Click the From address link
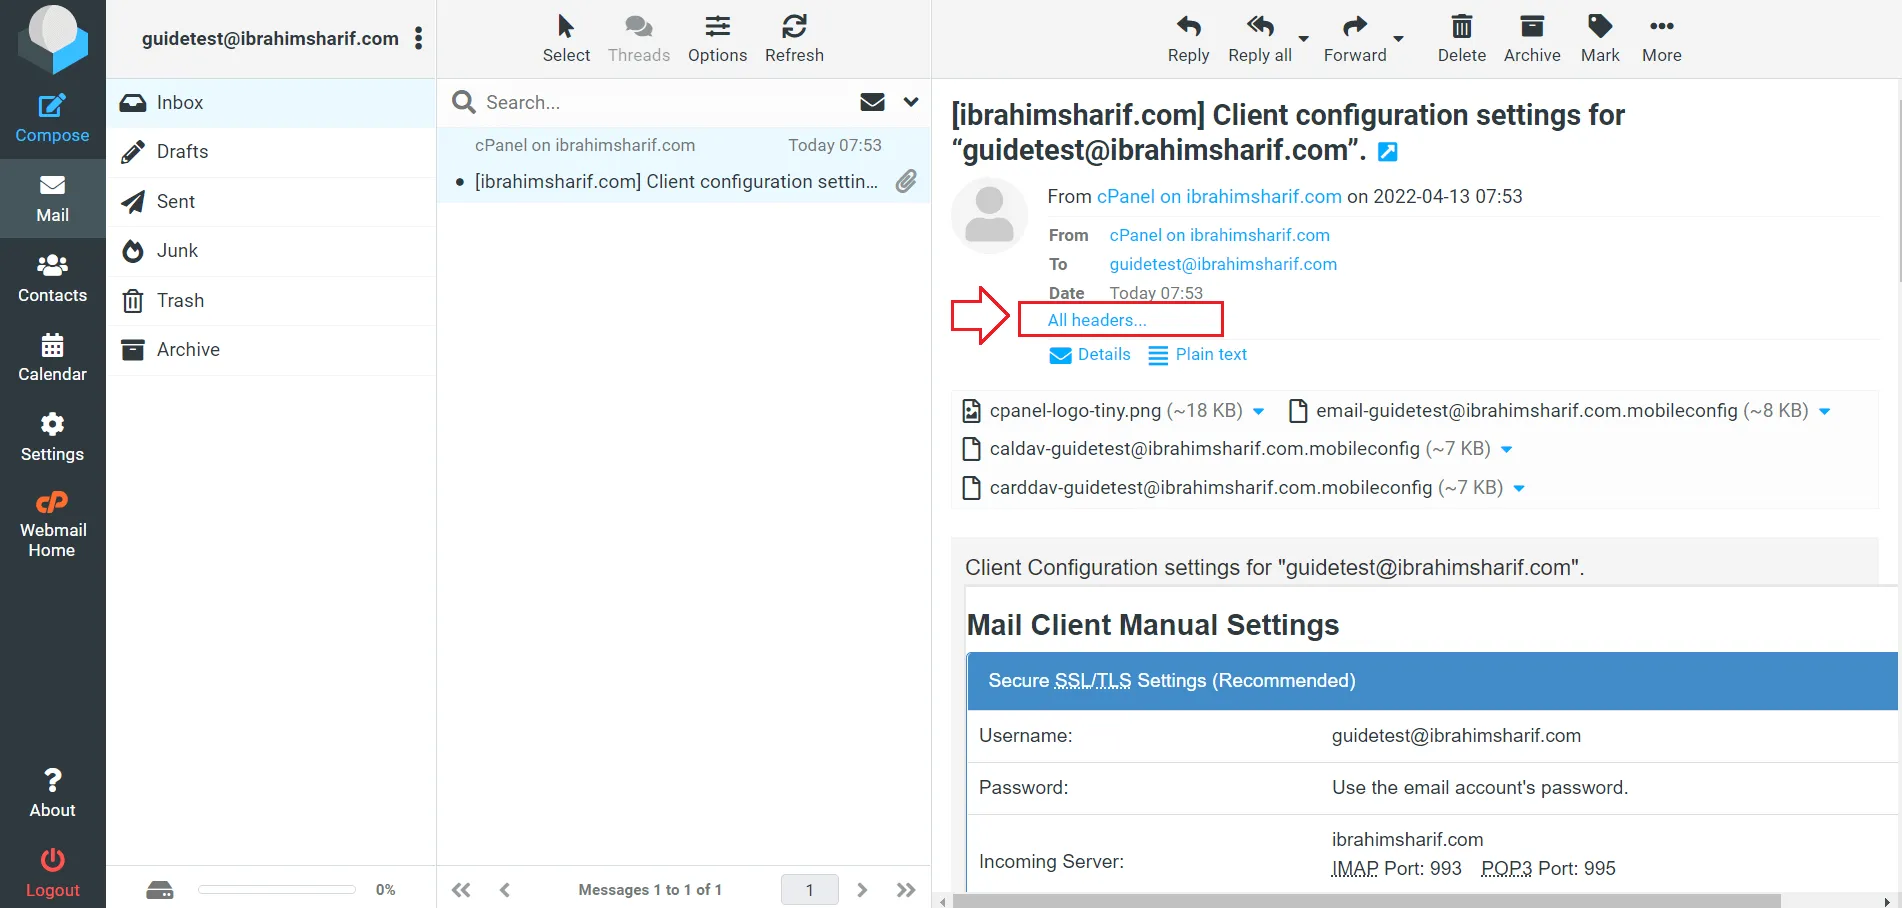This screenshot has width=1902, height=908. tap(1219, 235)
